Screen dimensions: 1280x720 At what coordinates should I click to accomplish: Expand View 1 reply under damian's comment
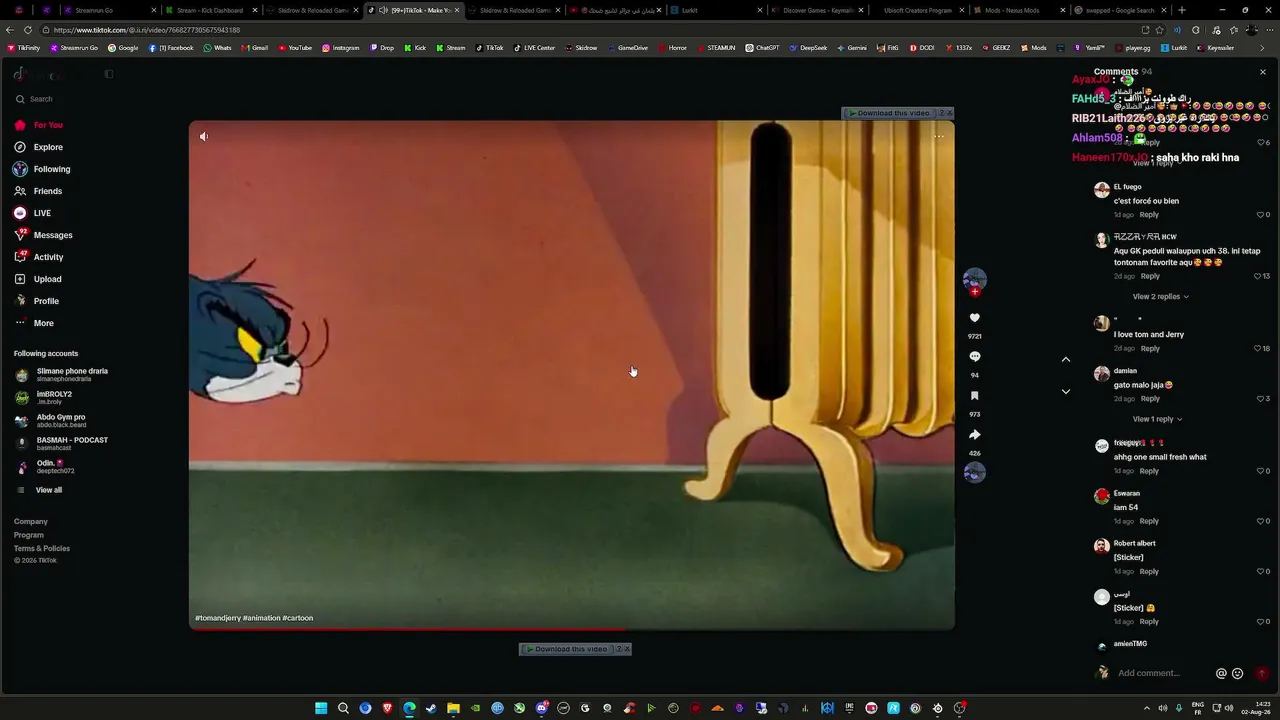[x=1157, y=419]
